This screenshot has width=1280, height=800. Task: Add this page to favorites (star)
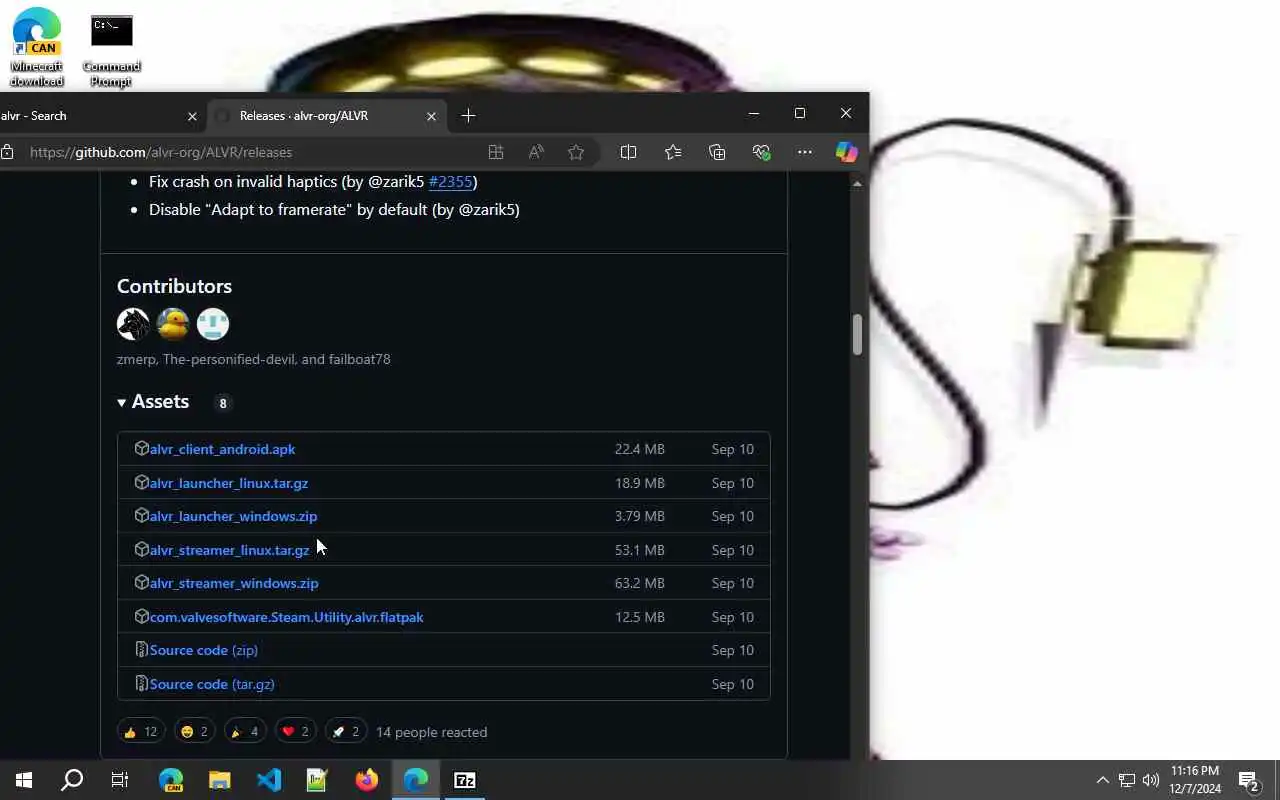pyautogui.click(x=576, y=152)
